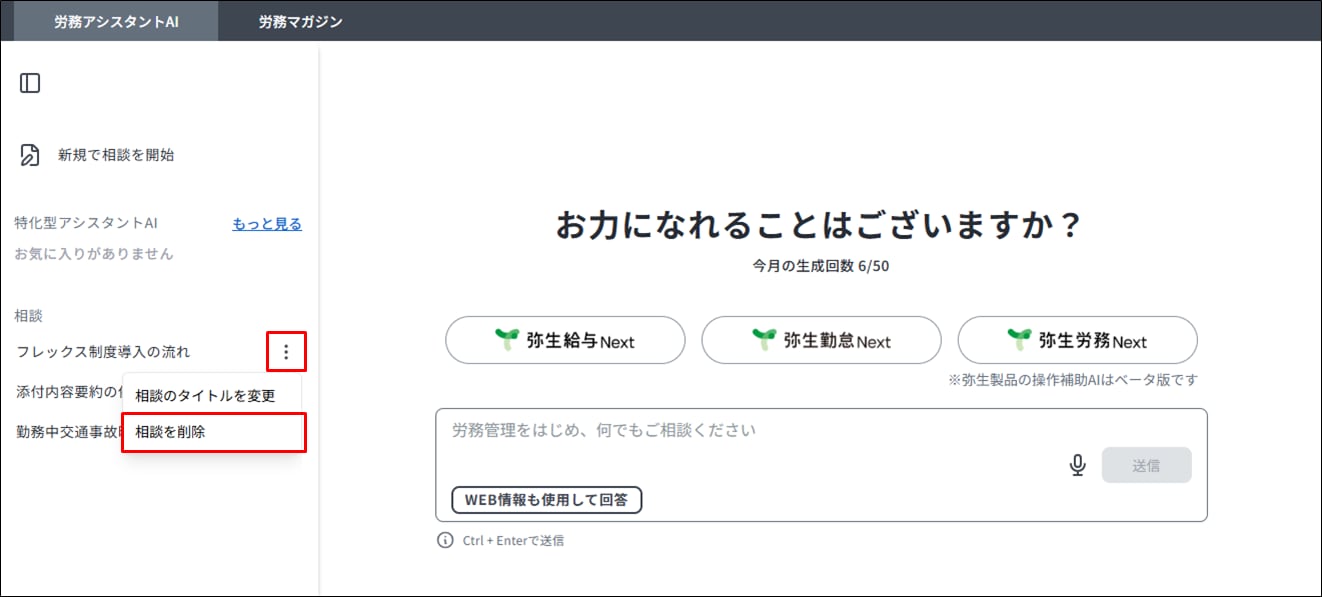Click the sprout icon on 弥生労務 Next
The height and width of the screenshot is (597, 1322).
1020,340
